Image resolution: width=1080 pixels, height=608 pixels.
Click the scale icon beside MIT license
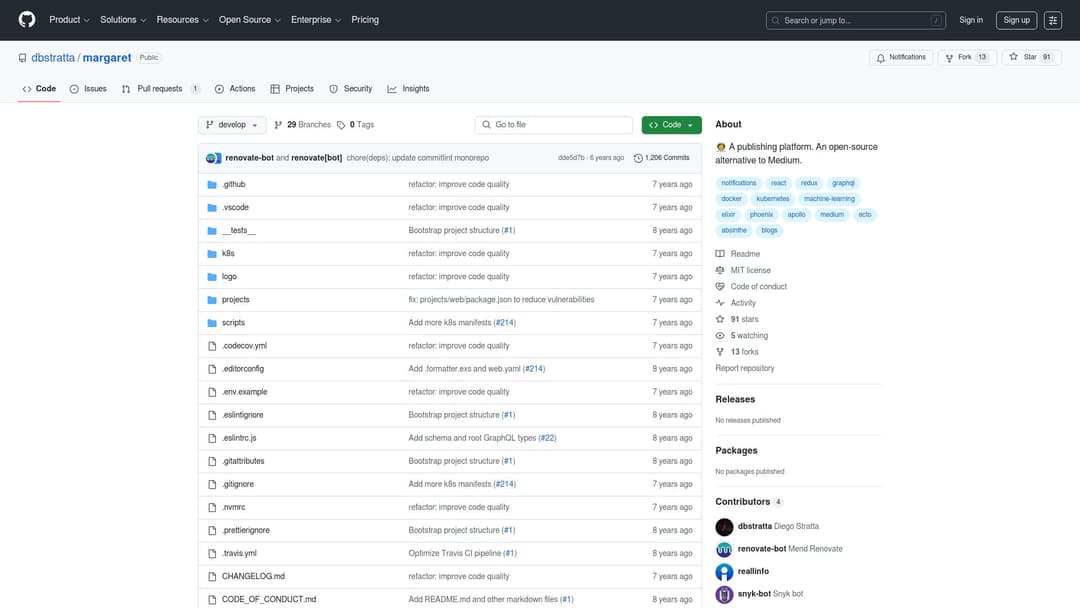[720, 271]
